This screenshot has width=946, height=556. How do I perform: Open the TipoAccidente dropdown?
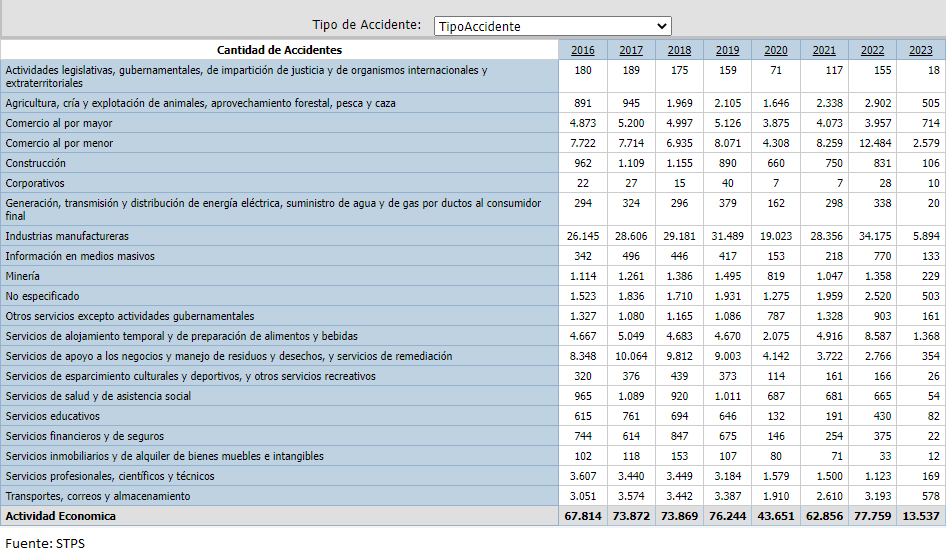coord(552,26)
